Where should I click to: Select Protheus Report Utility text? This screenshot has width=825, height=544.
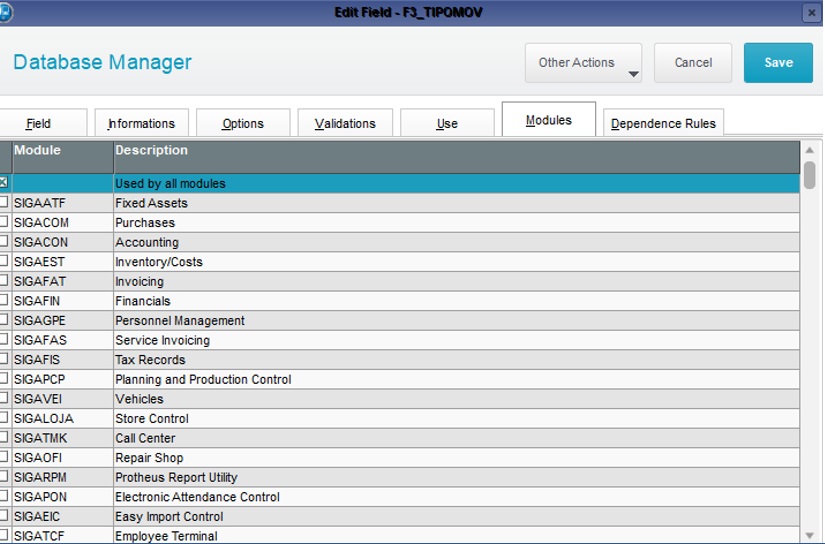click(176, 477)
